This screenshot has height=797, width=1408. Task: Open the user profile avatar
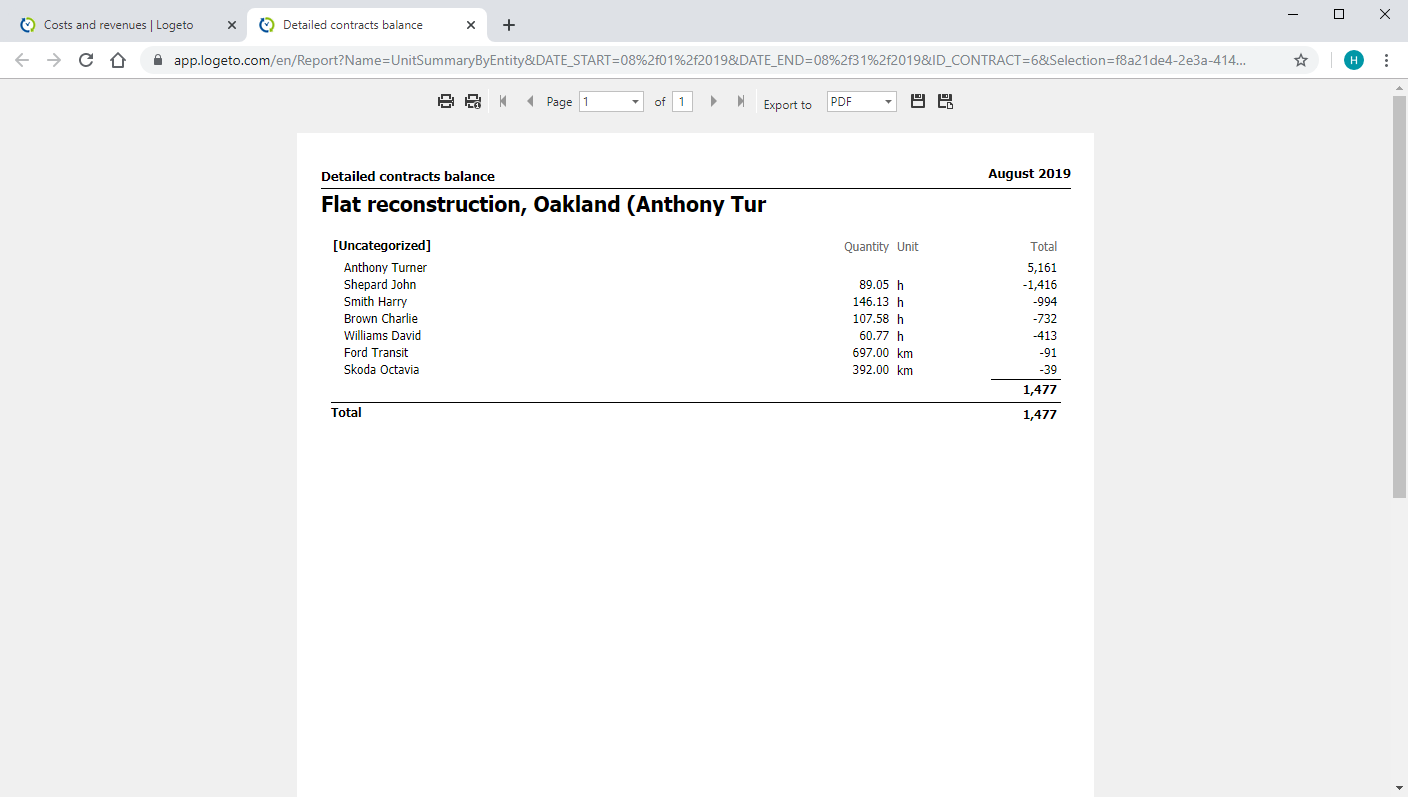pos(1354,60)
